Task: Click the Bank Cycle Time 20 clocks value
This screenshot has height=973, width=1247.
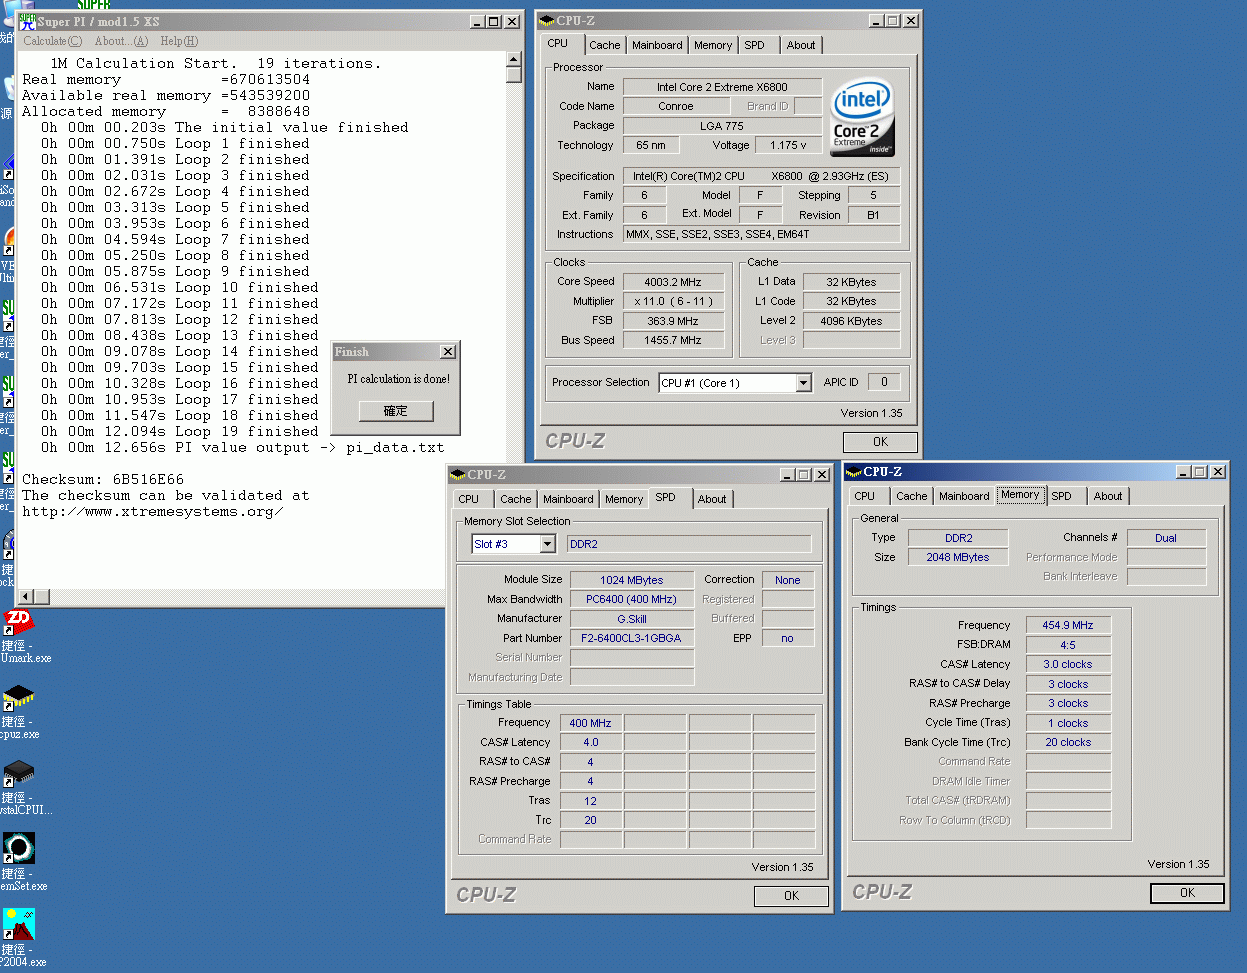Action: pos(1068,742)
